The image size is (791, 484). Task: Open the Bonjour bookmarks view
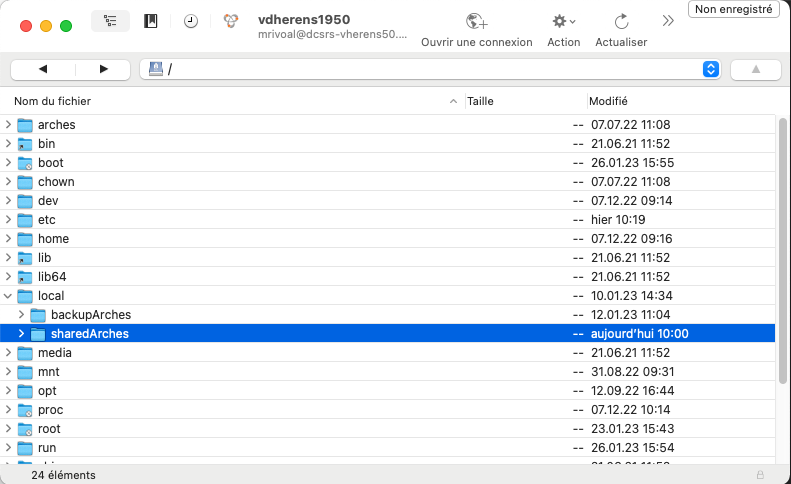[230, 21]
